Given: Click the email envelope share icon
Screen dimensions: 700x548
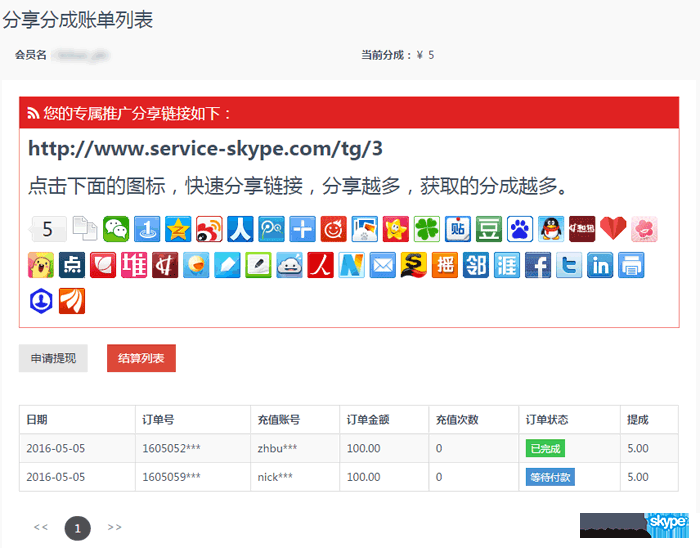Looking at the screenshot, I should (382, 265).
